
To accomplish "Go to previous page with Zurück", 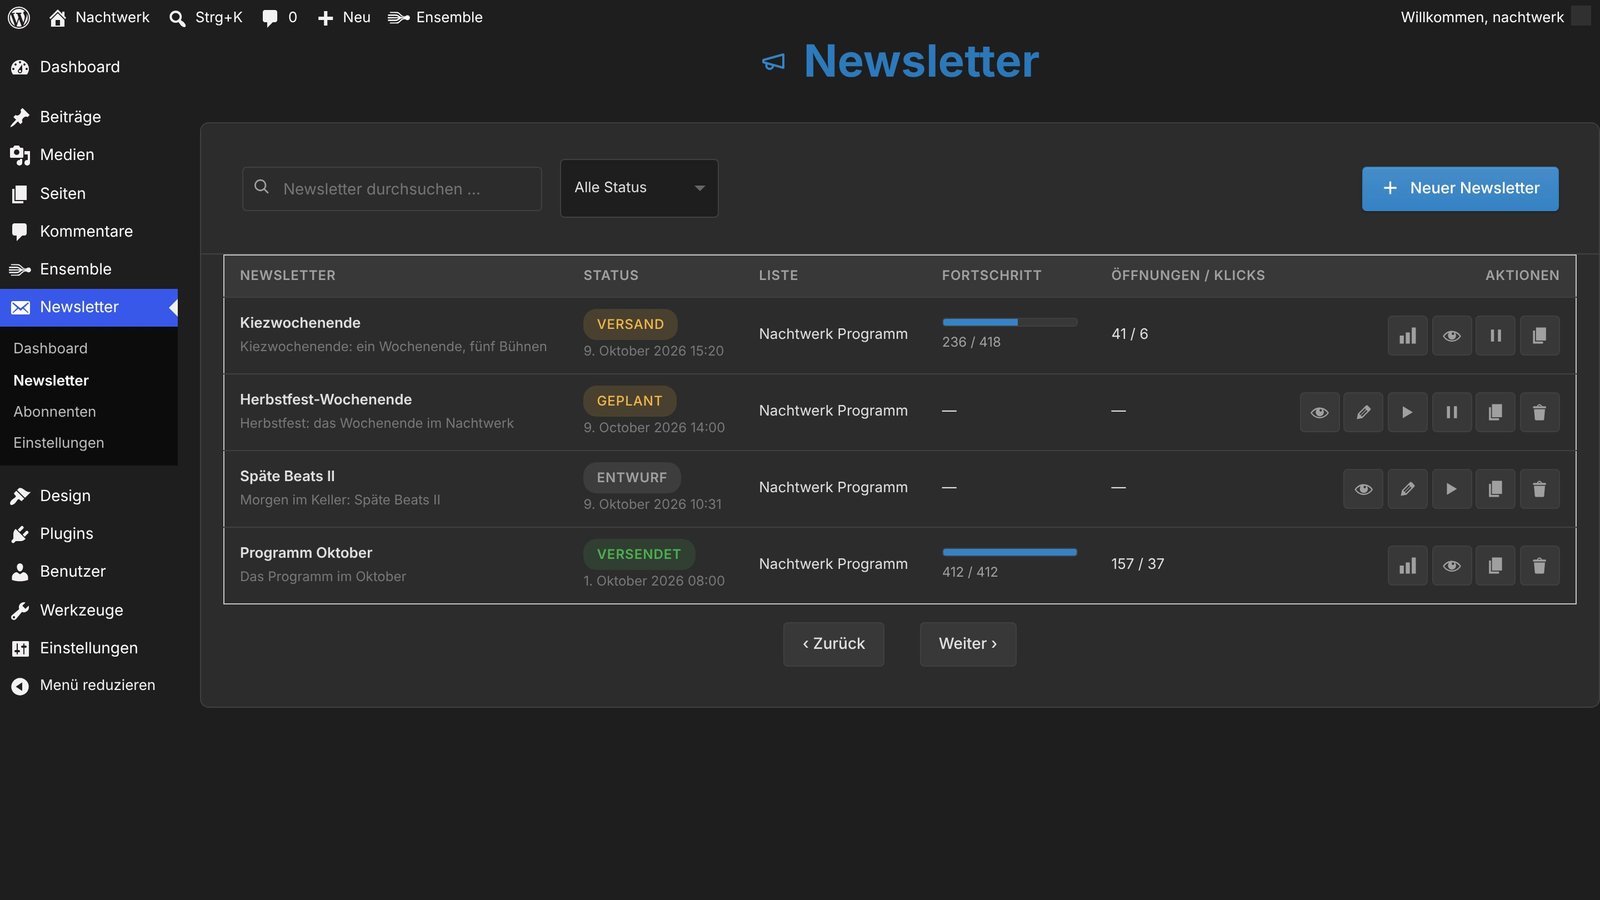I will 833,644.
